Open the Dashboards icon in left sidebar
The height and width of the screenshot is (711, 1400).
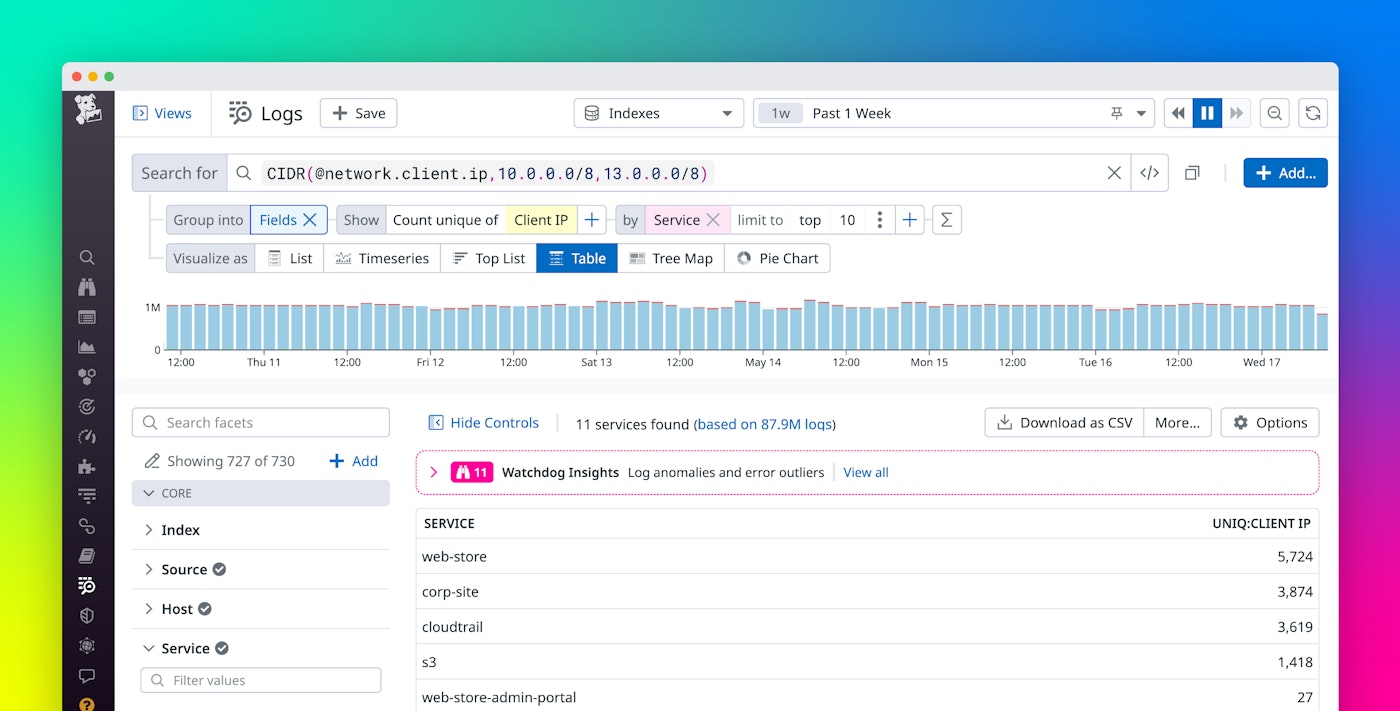pos(87,317)
